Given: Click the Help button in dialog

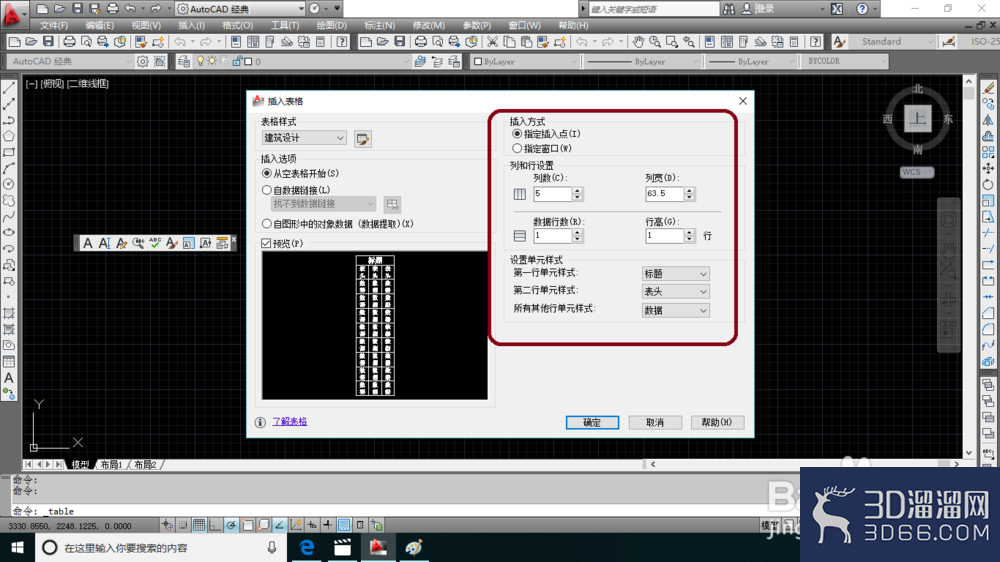Looking at the screenshot, I should (717, 422).
